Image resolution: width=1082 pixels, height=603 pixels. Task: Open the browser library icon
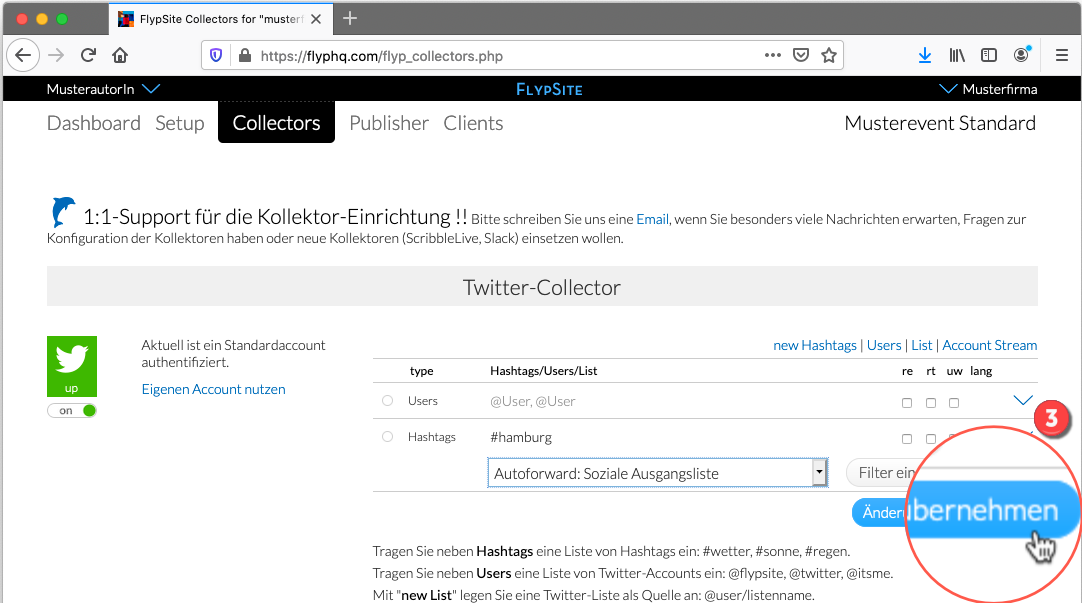coord(956,55)
